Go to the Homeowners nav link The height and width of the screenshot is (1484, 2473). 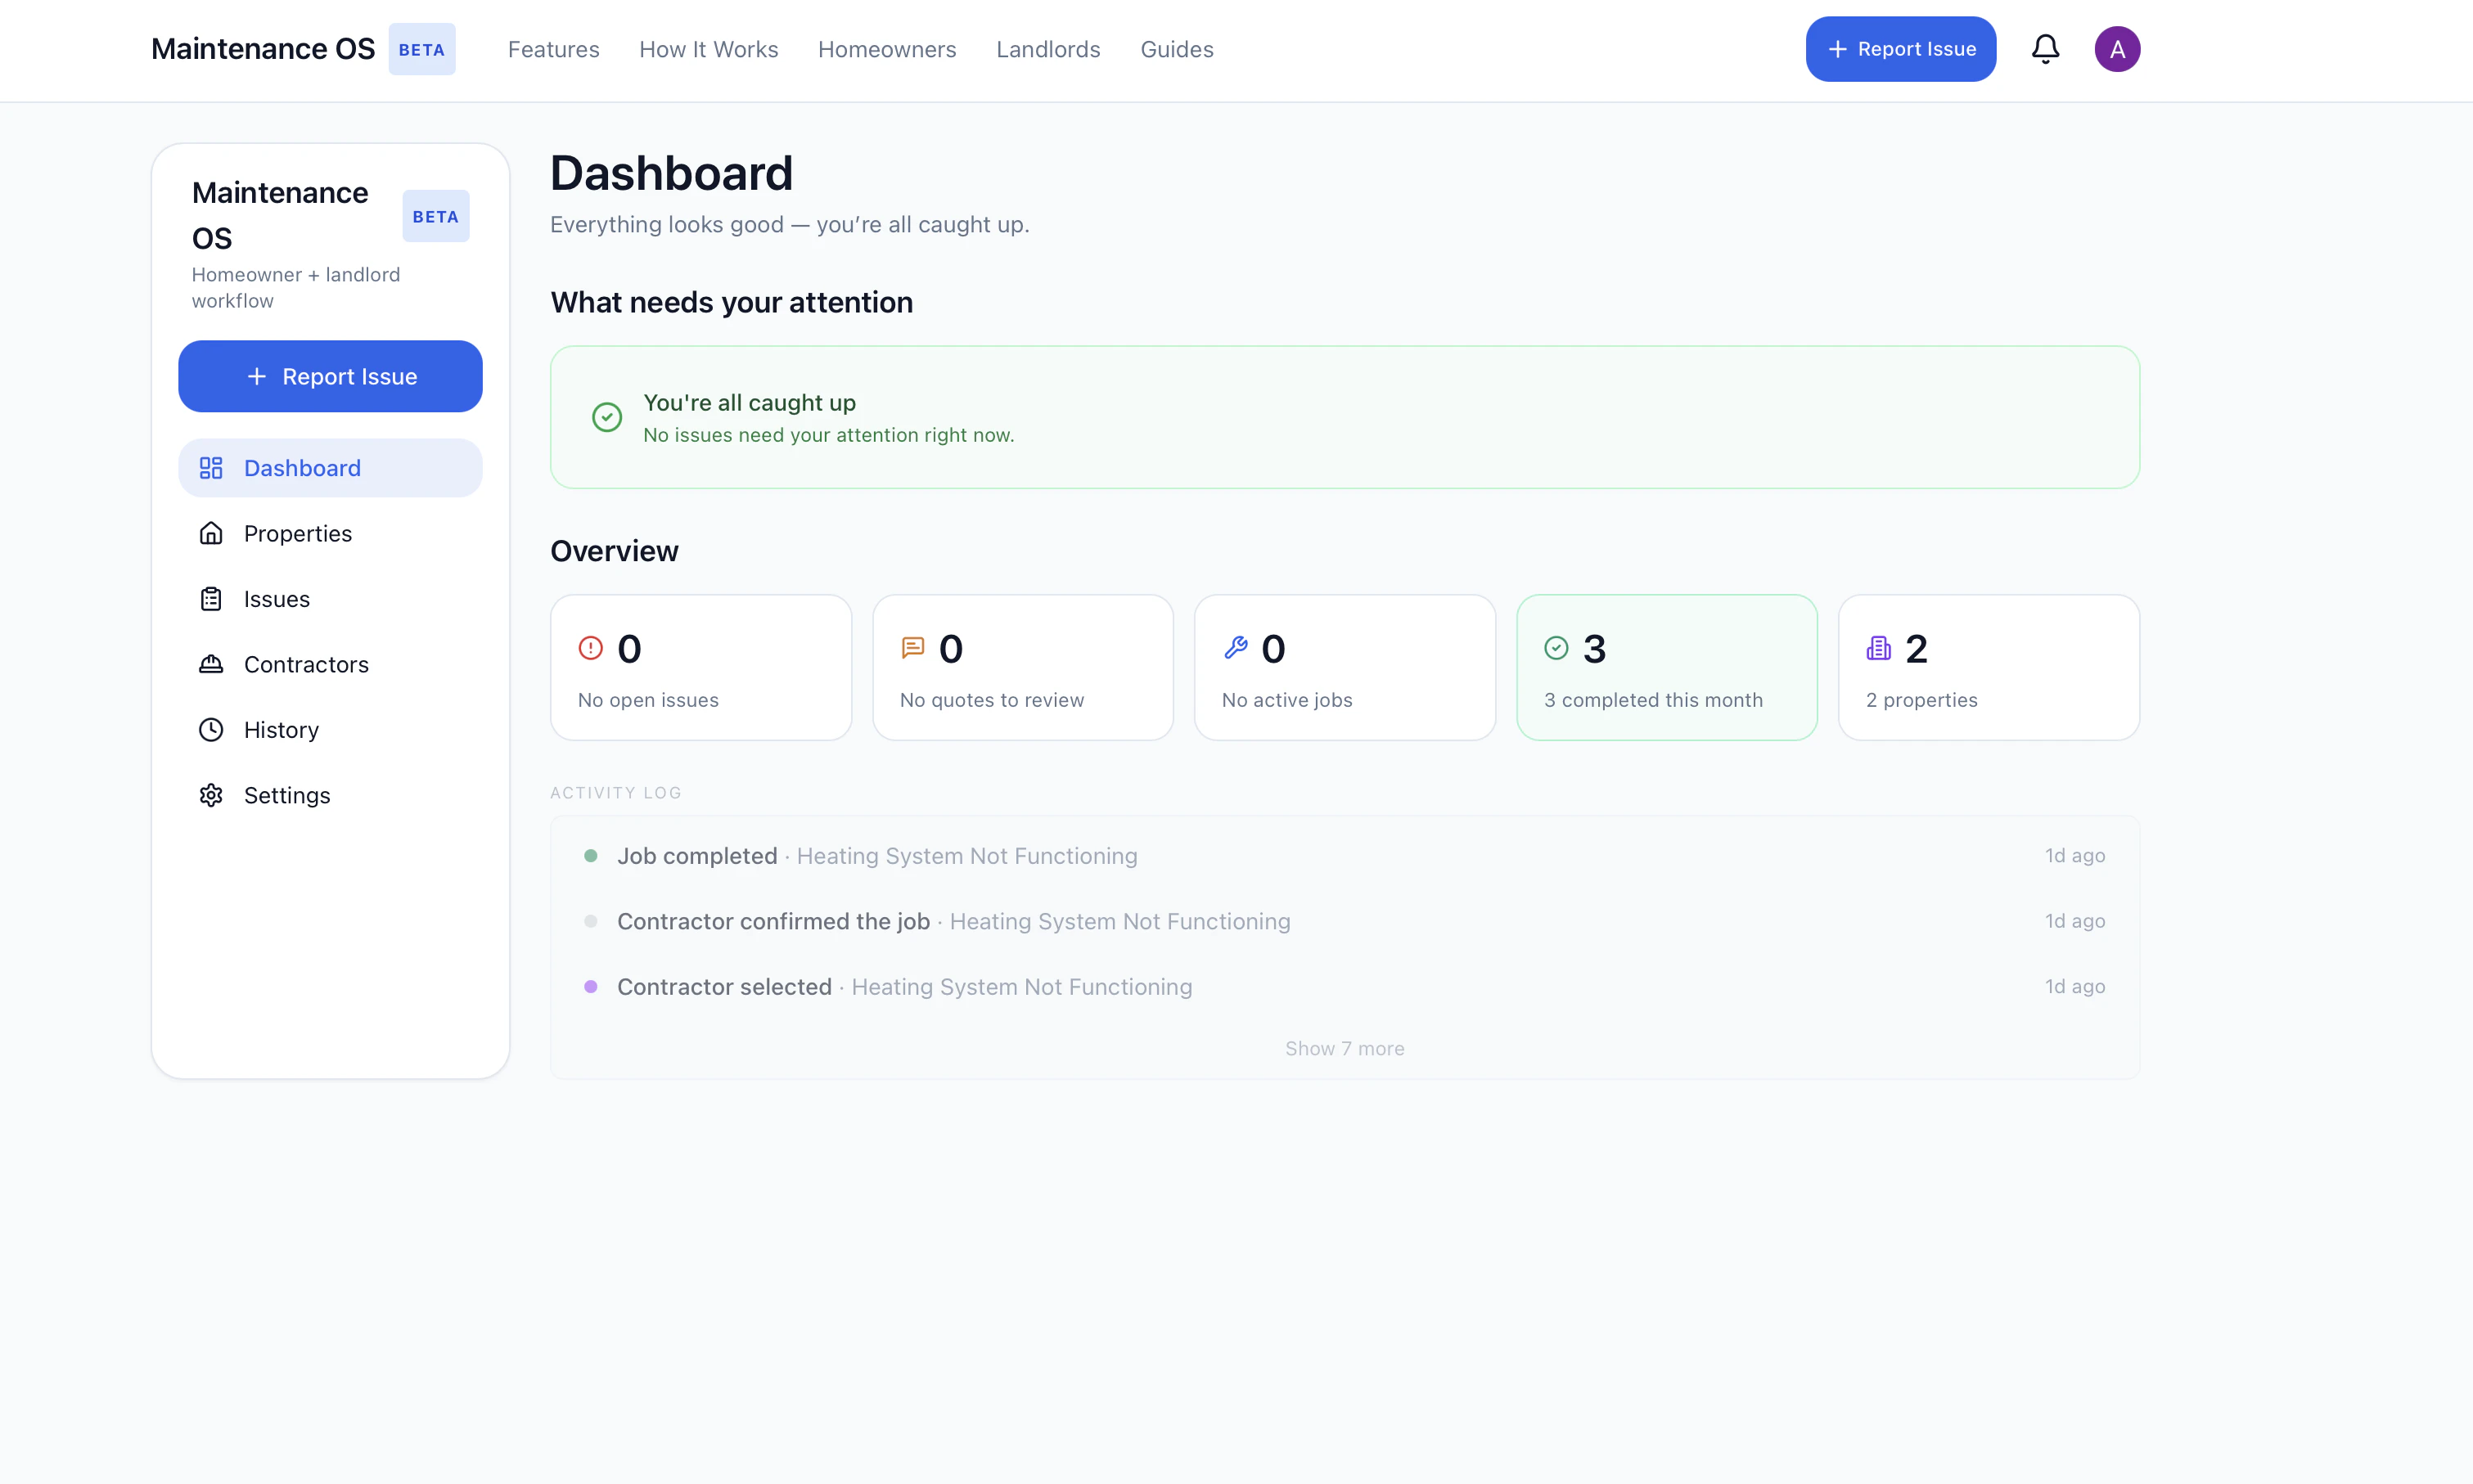tap(886, 49)
